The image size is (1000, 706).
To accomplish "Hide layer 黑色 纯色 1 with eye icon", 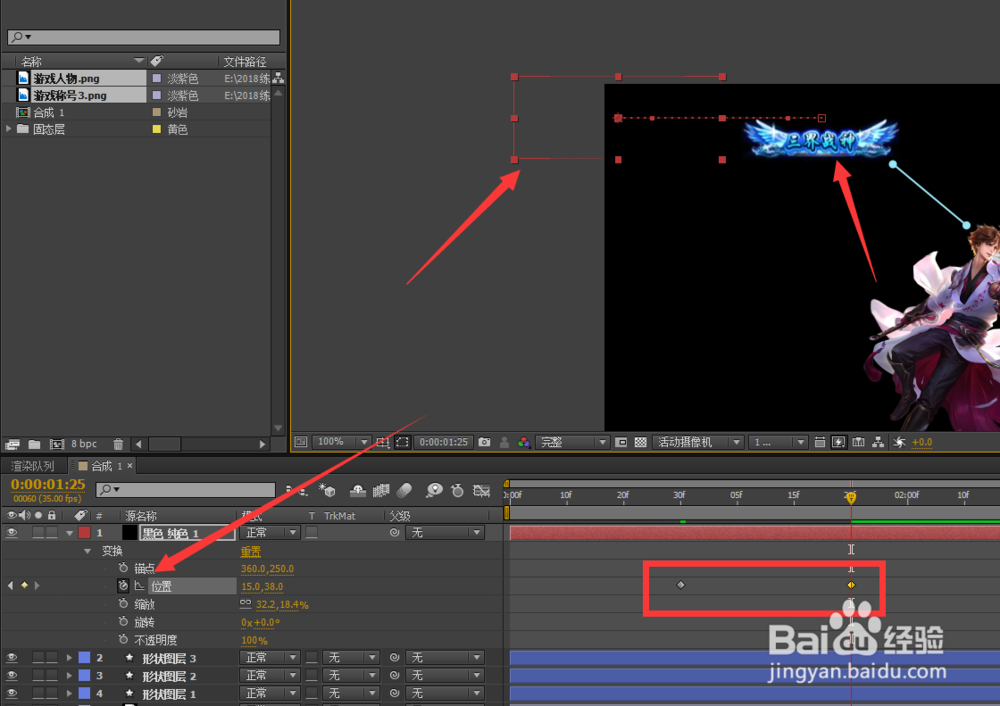I will (11, 533).
